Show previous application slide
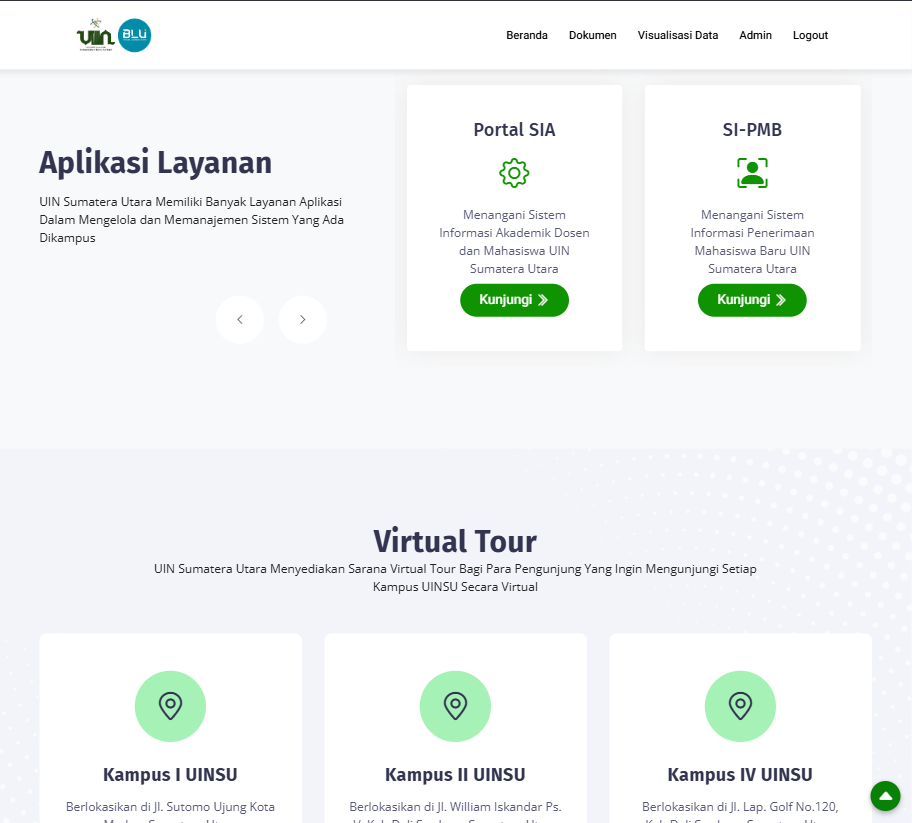 (240, 319)
